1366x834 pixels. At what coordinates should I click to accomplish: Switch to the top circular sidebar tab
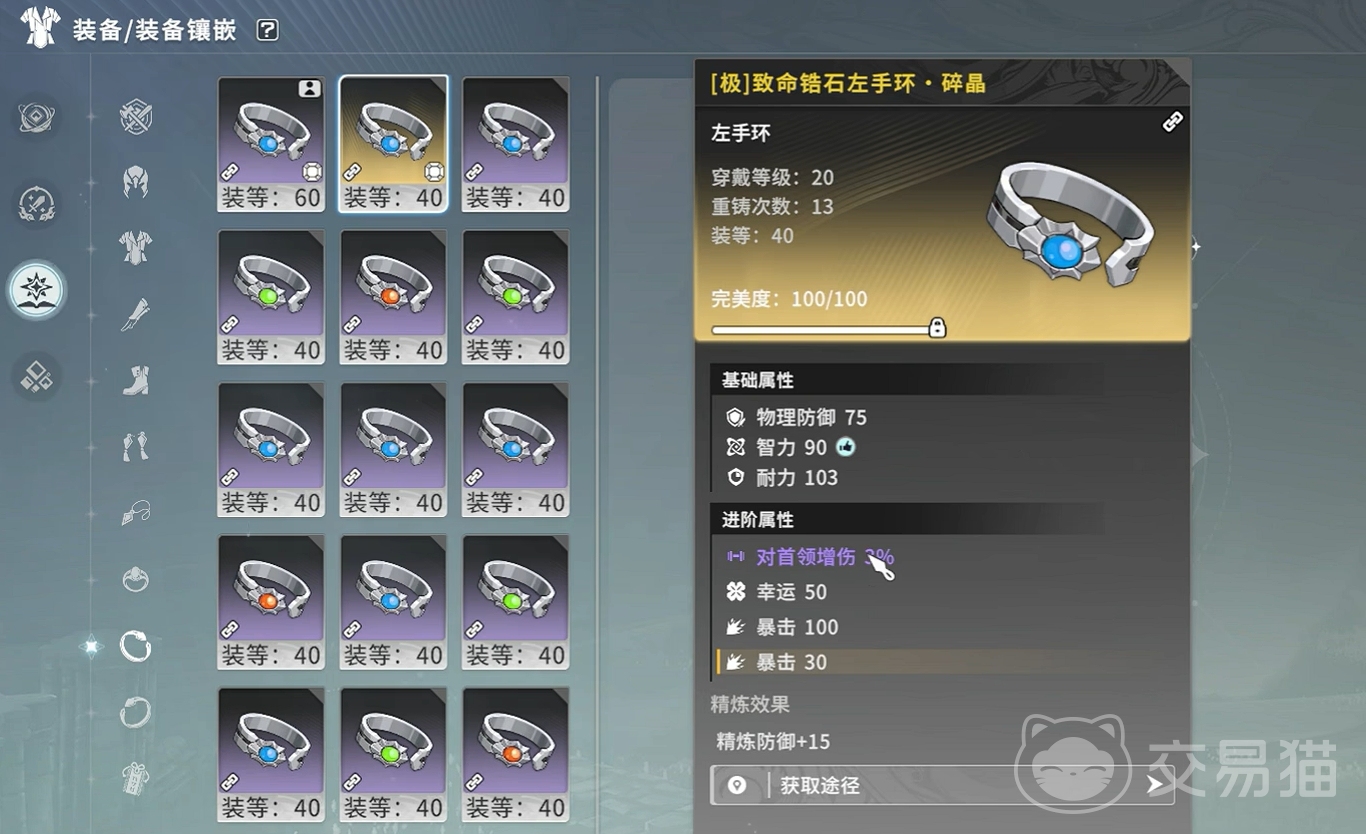tap(37, 117)
